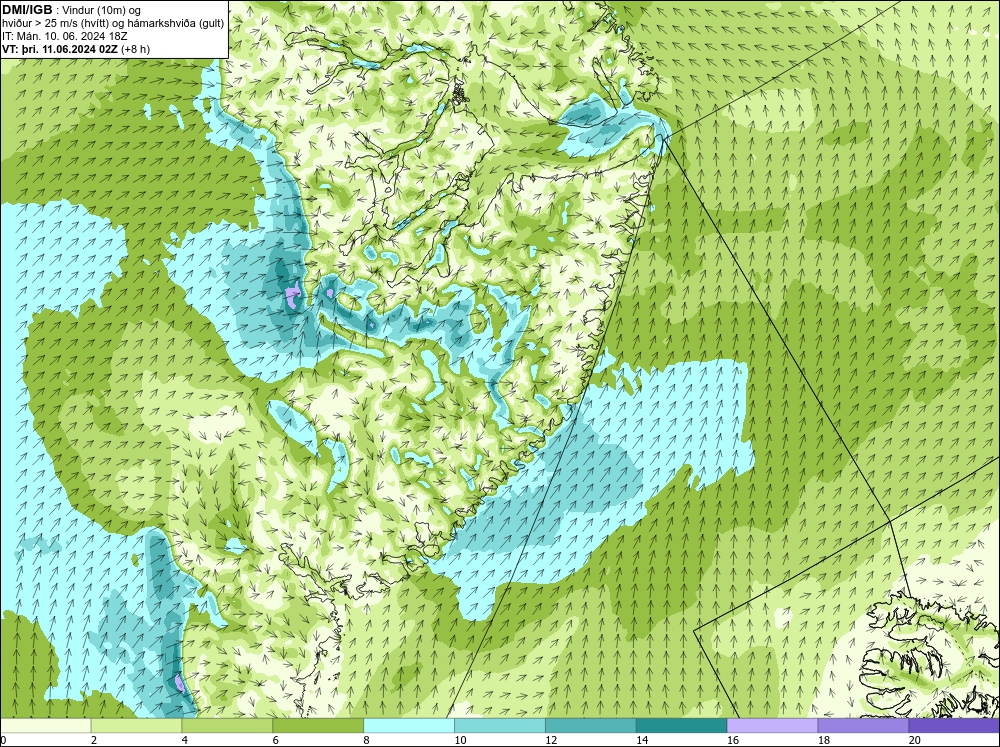Viewport: 1000px width, 747px height.
Task: Click the legend label '12'
Action: tap(551, 740)
